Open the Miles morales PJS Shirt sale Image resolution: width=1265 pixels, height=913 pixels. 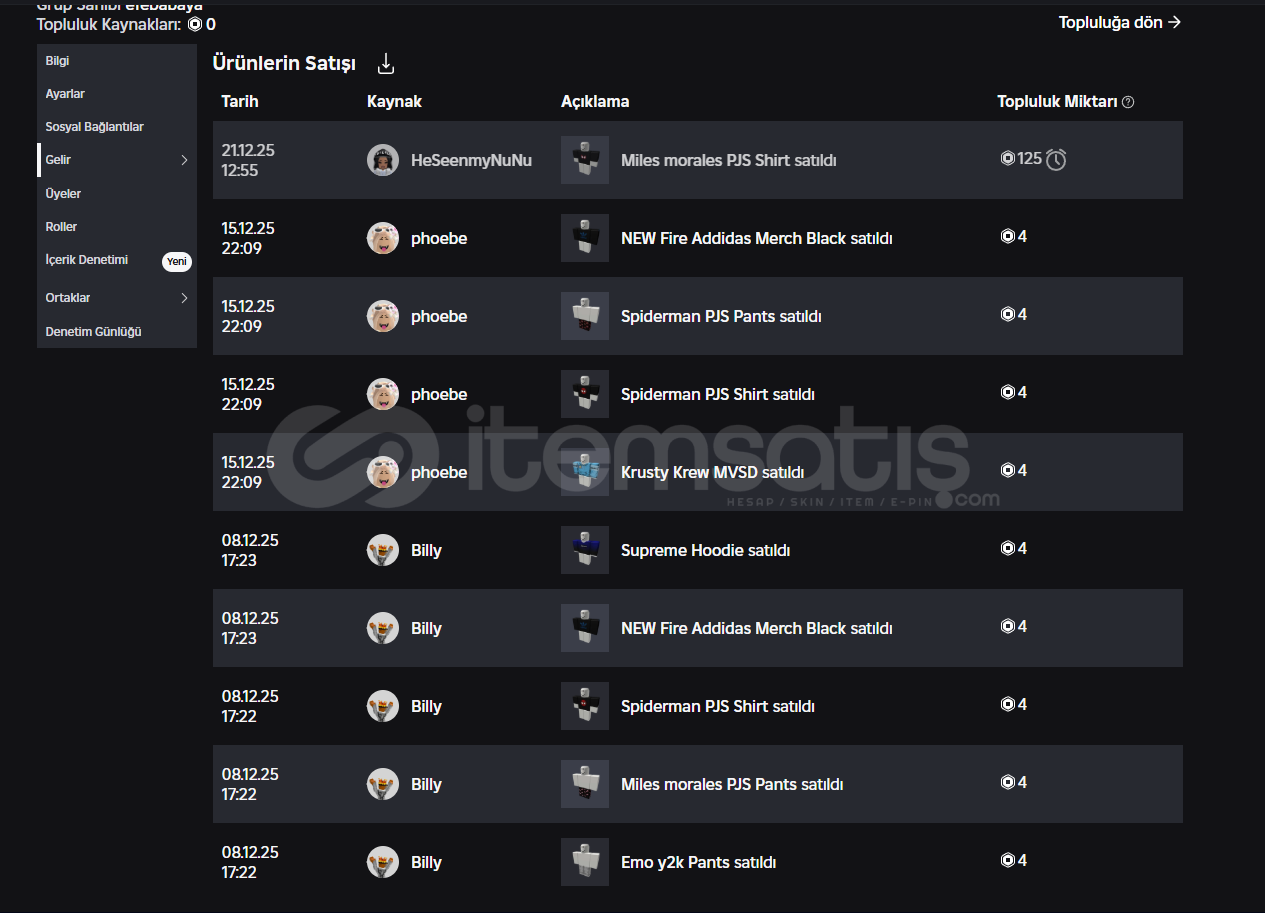click(728, 160)
